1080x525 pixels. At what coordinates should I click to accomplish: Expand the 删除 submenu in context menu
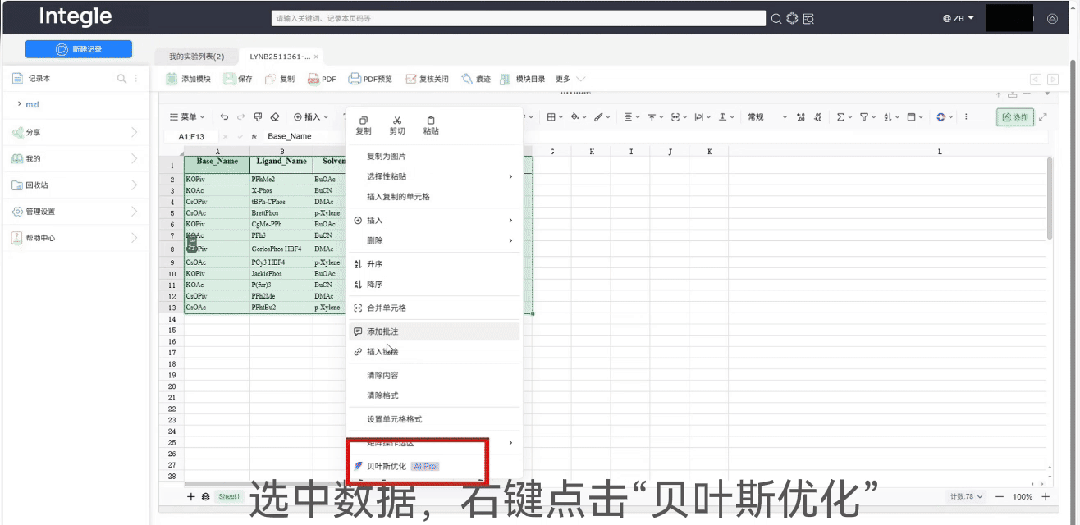click(435, 240)
